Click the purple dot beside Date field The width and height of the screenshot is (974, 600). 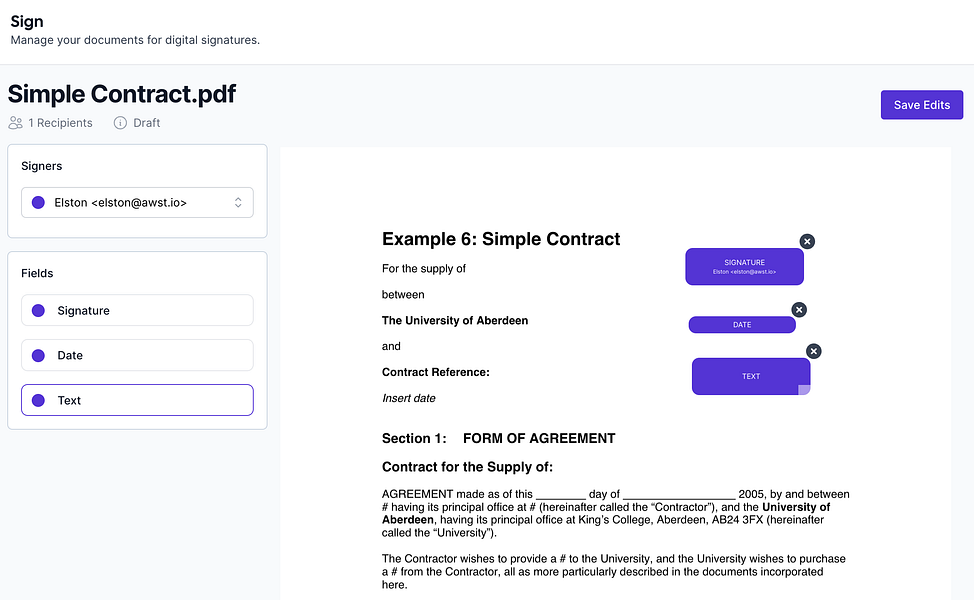point(38,355)
